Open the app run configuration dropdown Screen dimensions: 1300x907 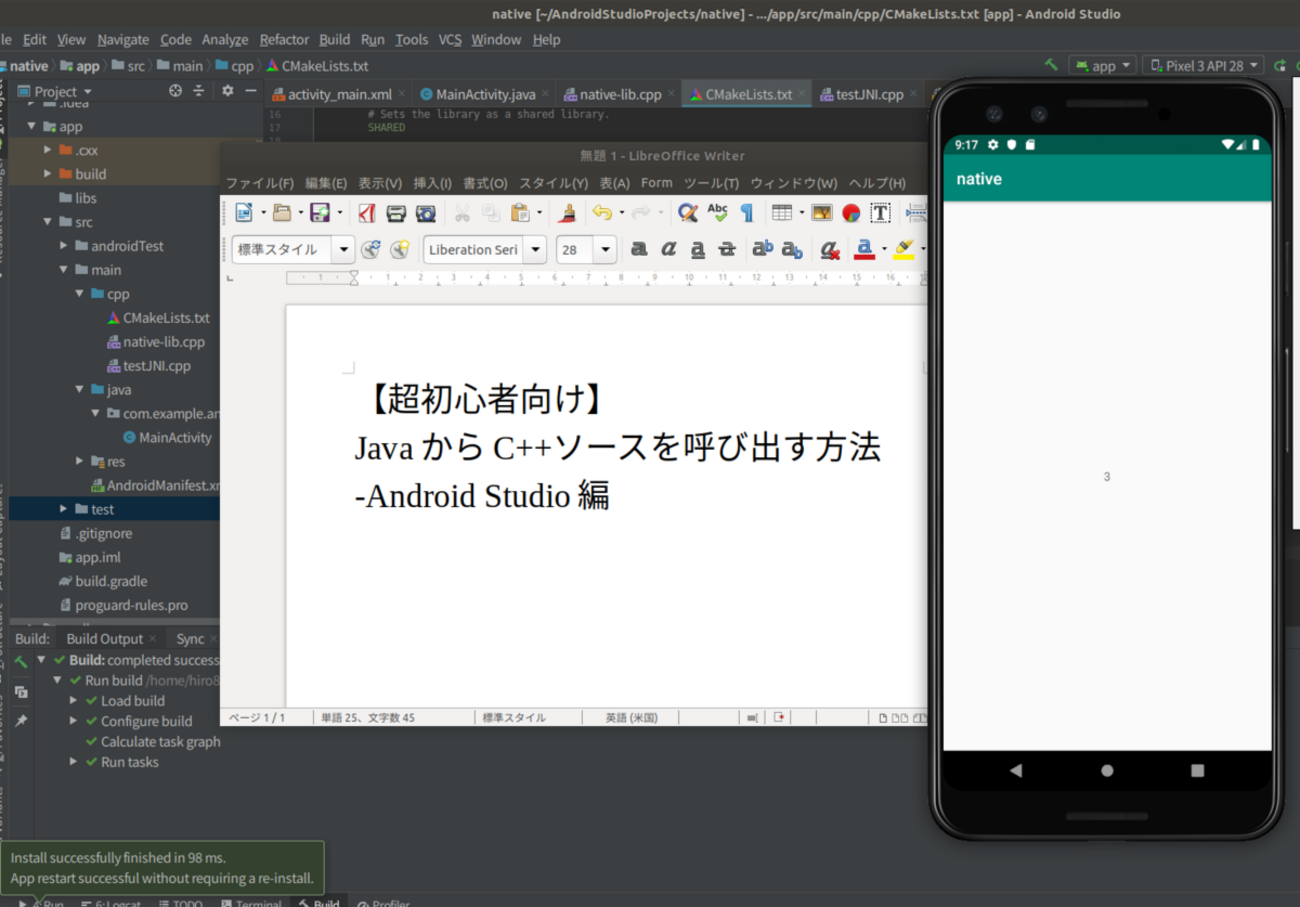coord(1103,65)
